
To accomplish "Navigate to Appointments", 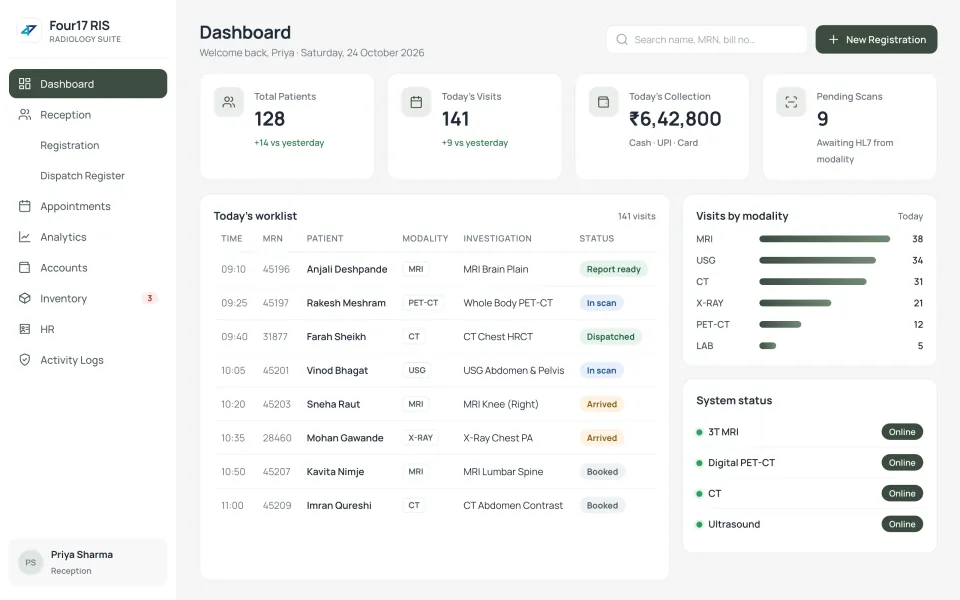I will (x=88, y=206).
